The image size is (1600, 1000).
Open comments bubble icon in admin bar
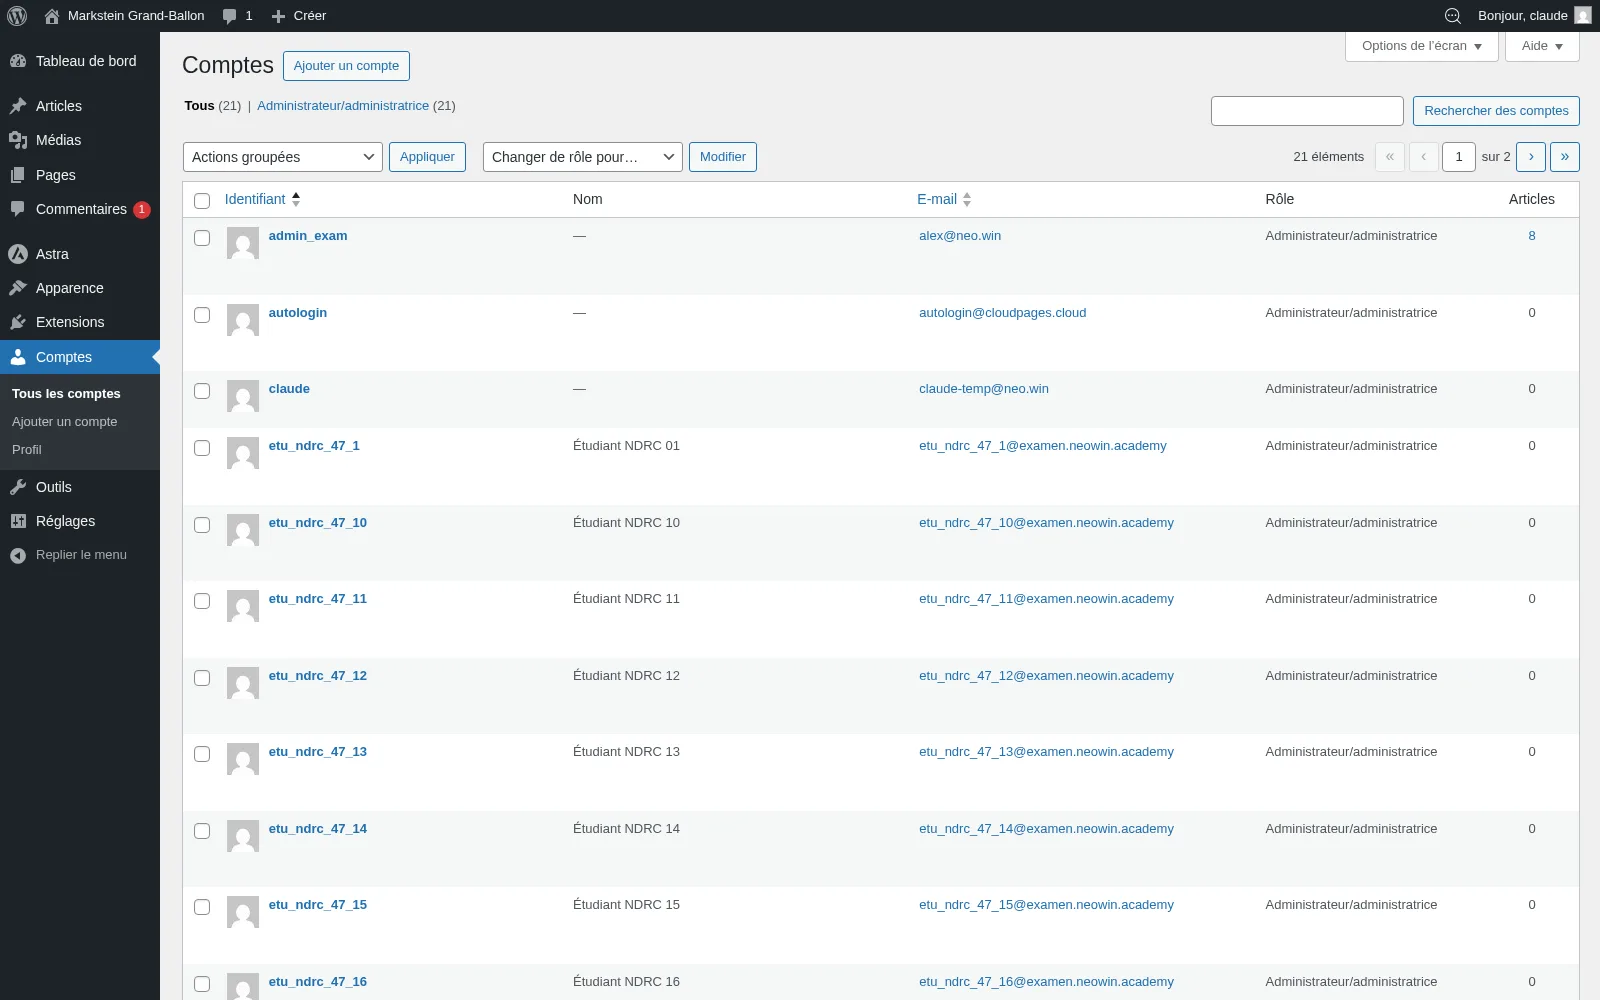click(x=230, y=16)
